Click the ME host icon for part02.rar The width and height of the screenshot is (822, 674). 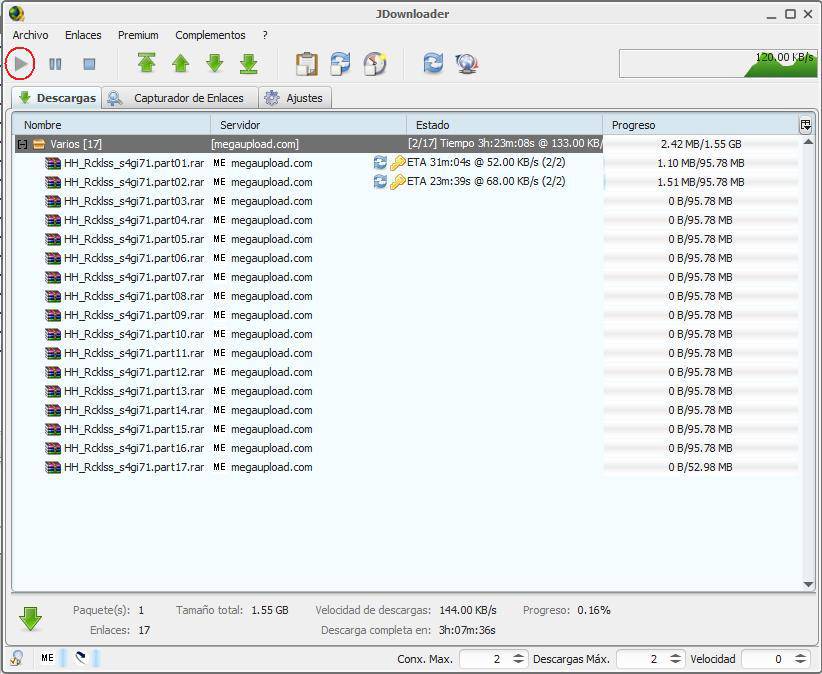pyautogui.click(x=219, y=182)
